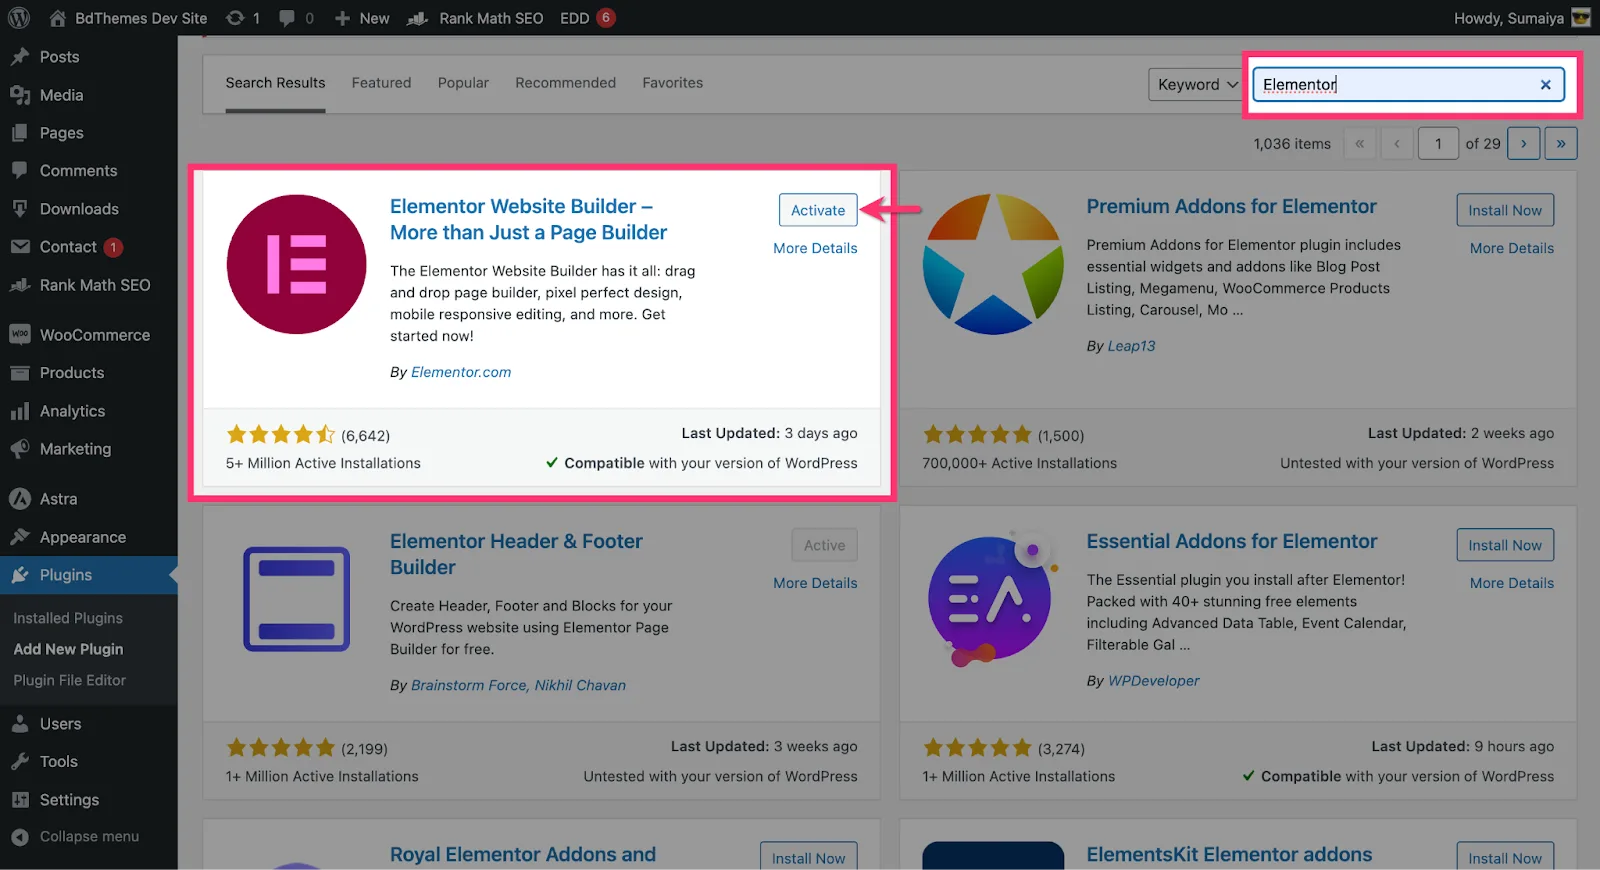This screenshot has height=870, width=1600.
Task: Jump to last page of results
Action: 1561,144
